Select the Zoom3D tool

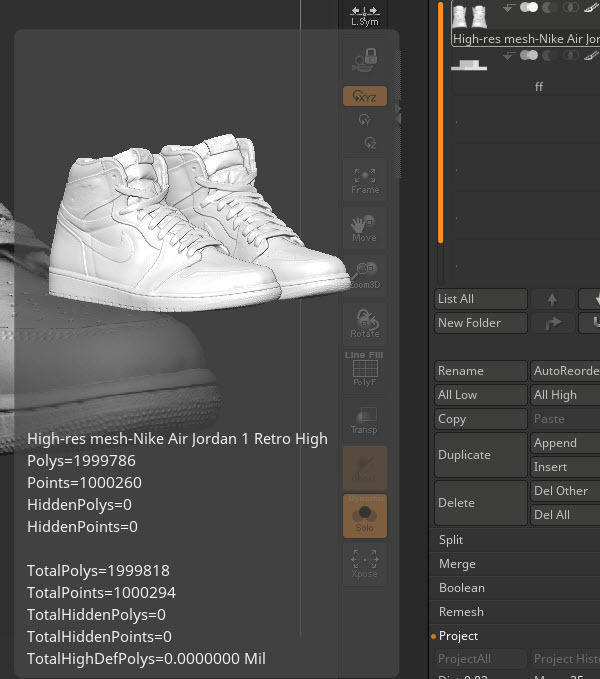click(x=365, y=275)
